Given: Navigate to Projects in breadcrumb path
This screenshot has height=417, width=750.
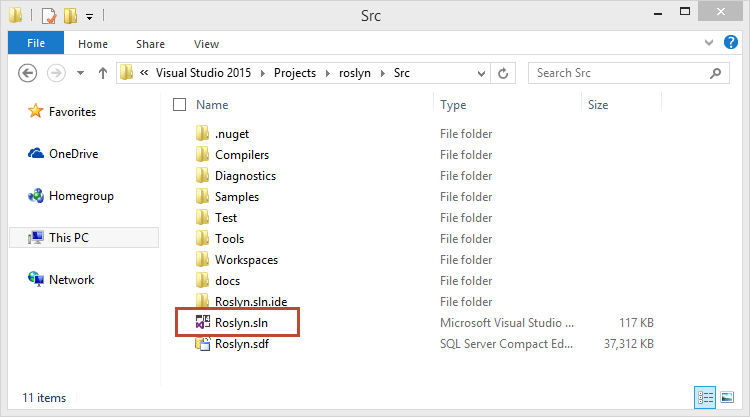Looking at the screenshot, I should [x=295, y=73].
